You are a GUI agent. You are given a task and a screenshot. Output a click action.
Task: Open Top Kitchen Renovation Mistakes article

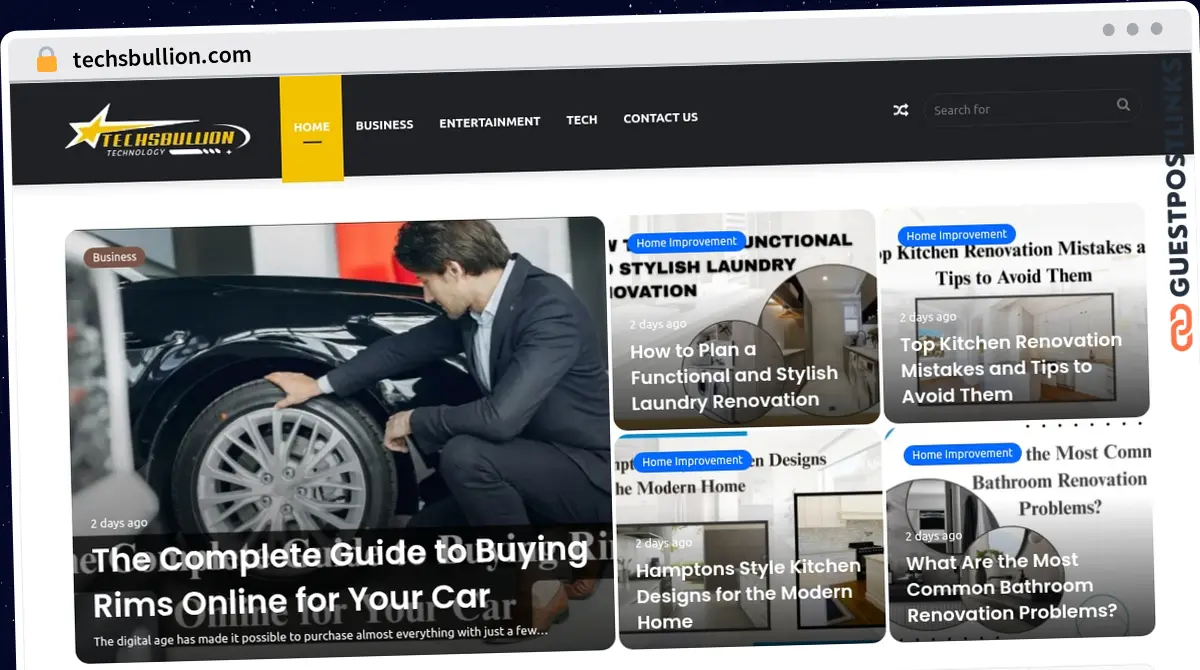coord(1010,368)
